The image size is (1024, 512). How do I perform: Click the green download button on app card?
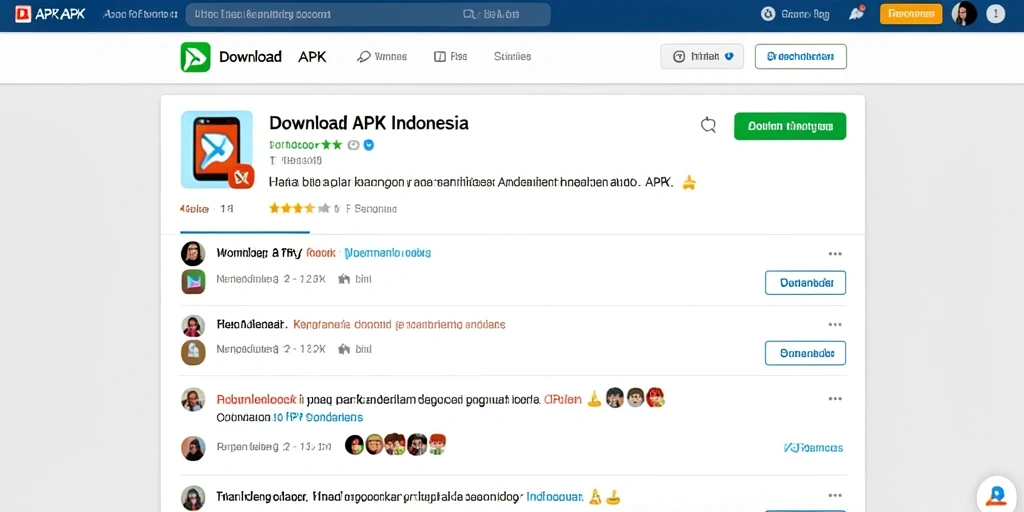790,126
